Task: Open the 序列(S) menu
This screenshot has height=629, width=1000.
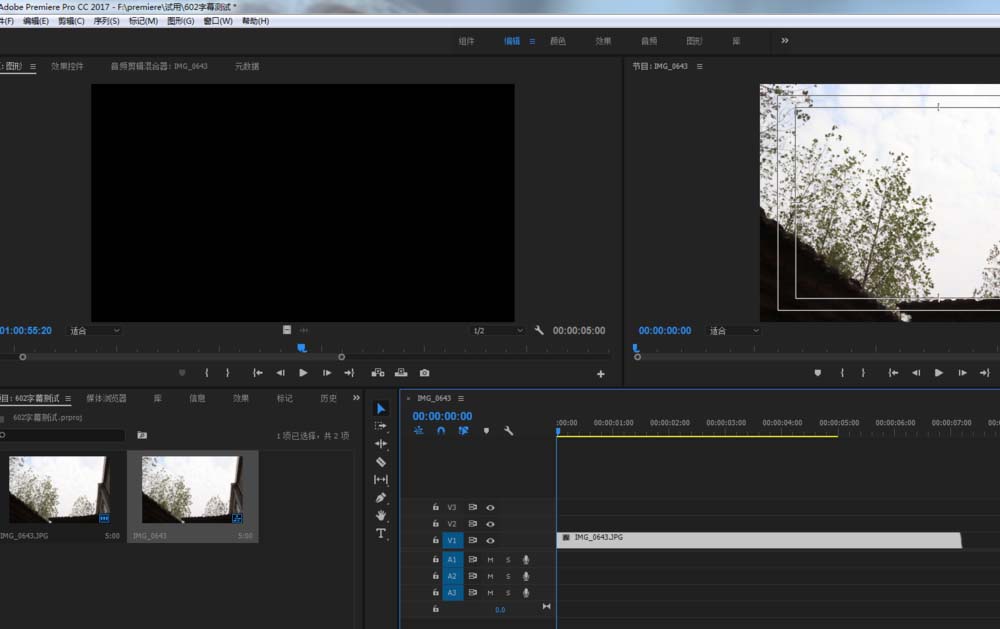Action: 106,21
